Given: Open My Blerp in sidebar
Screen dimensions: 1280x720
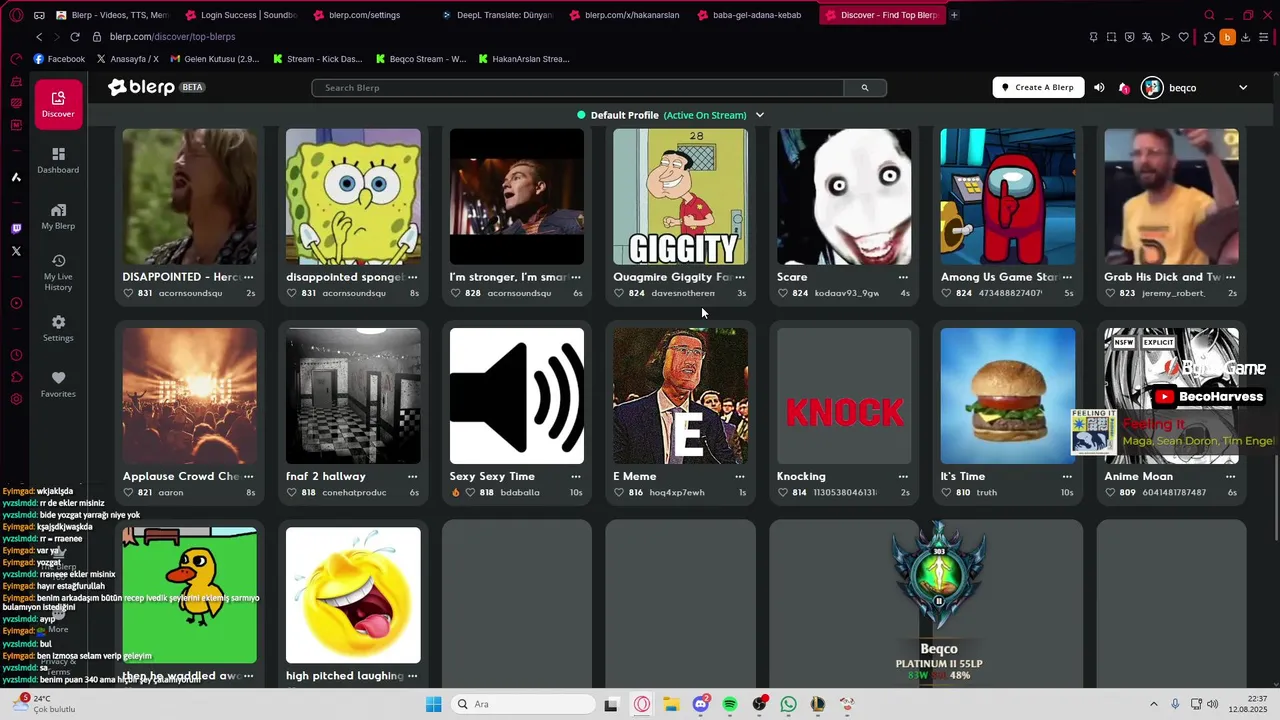Looking at the screenshot, I should coord(58,216).
